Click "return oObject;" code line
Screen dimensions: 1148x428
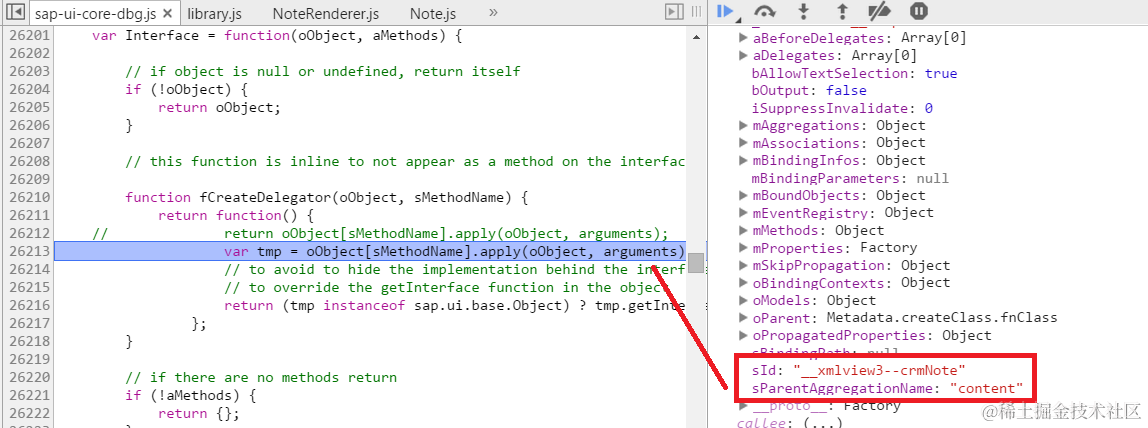click(220, 108)
